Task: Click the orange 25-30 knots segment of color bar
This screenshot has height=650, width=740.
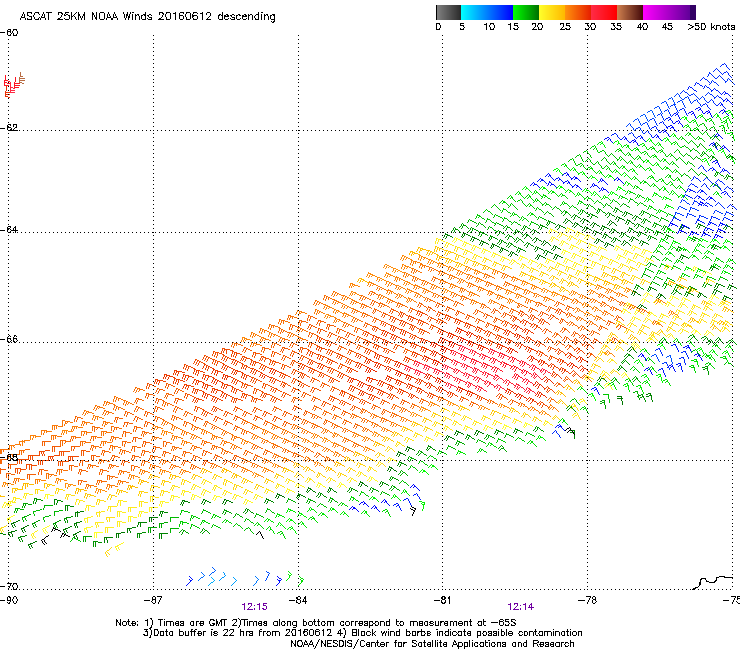Action: 578,12
